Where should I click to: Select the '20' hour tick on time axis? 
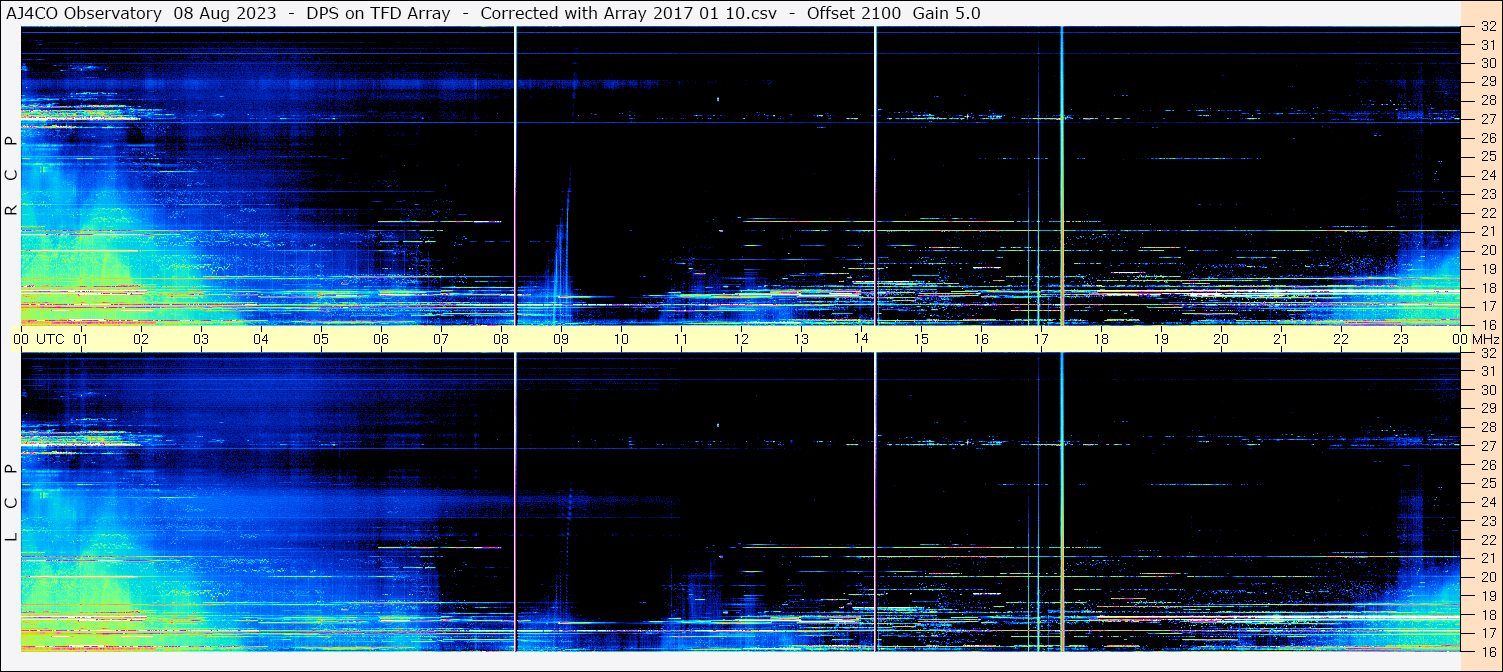point(1221,339)
